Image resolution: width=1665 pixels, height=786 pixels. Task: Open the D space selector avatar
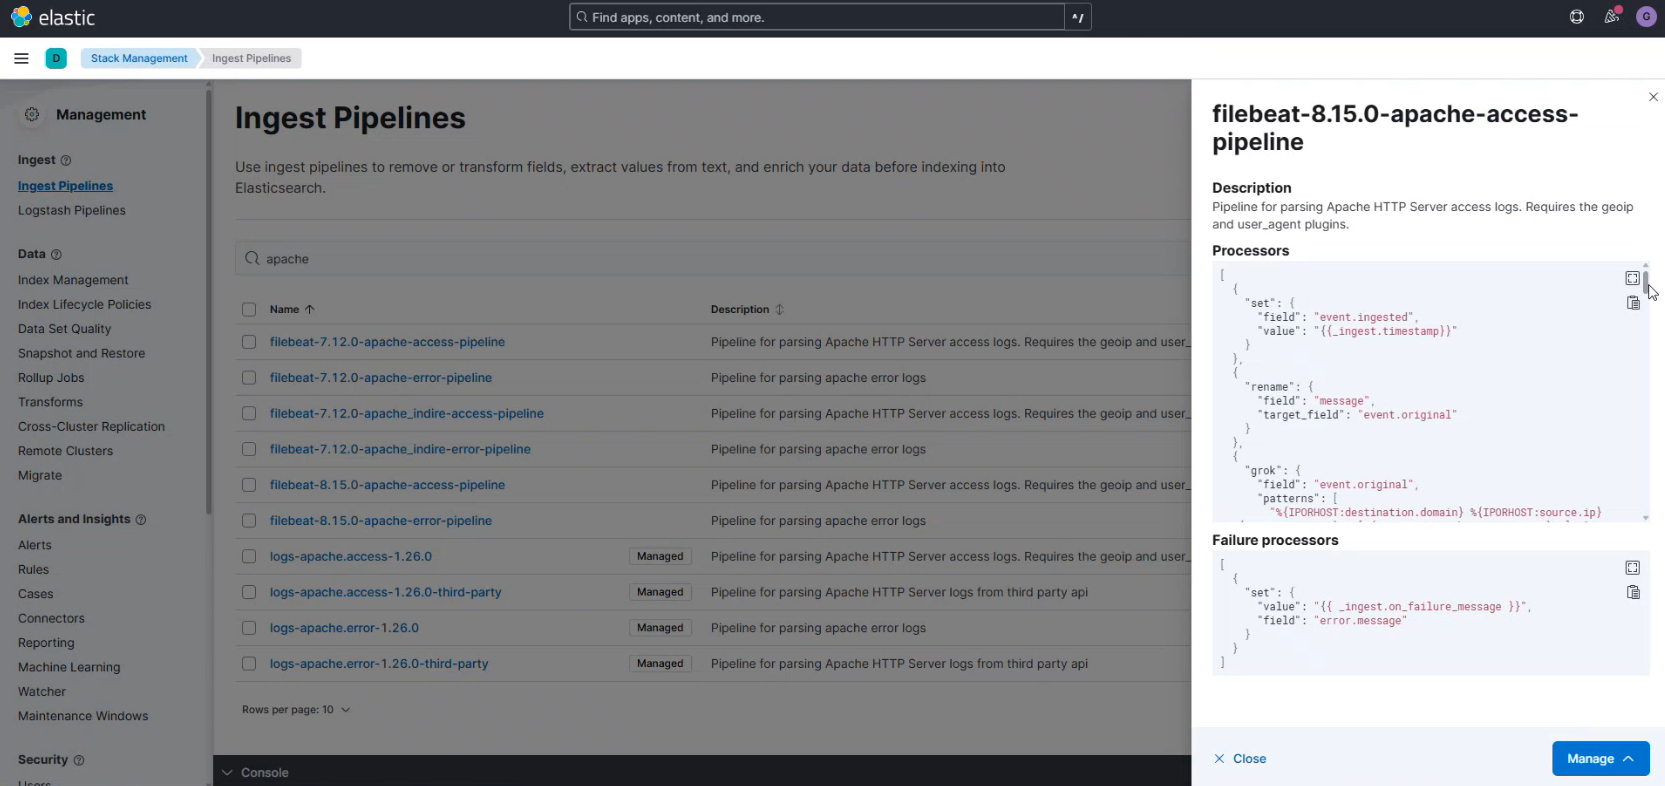pyautogui.click(x=56, y=58)
